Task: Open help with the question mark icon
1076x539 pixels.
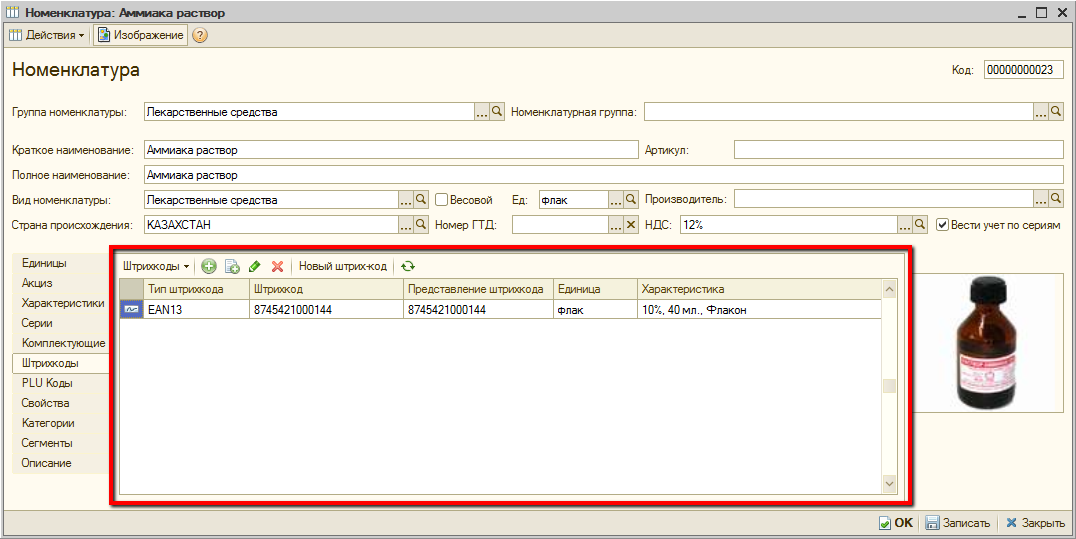Action: pyautogui.click(x=200, y=35)
